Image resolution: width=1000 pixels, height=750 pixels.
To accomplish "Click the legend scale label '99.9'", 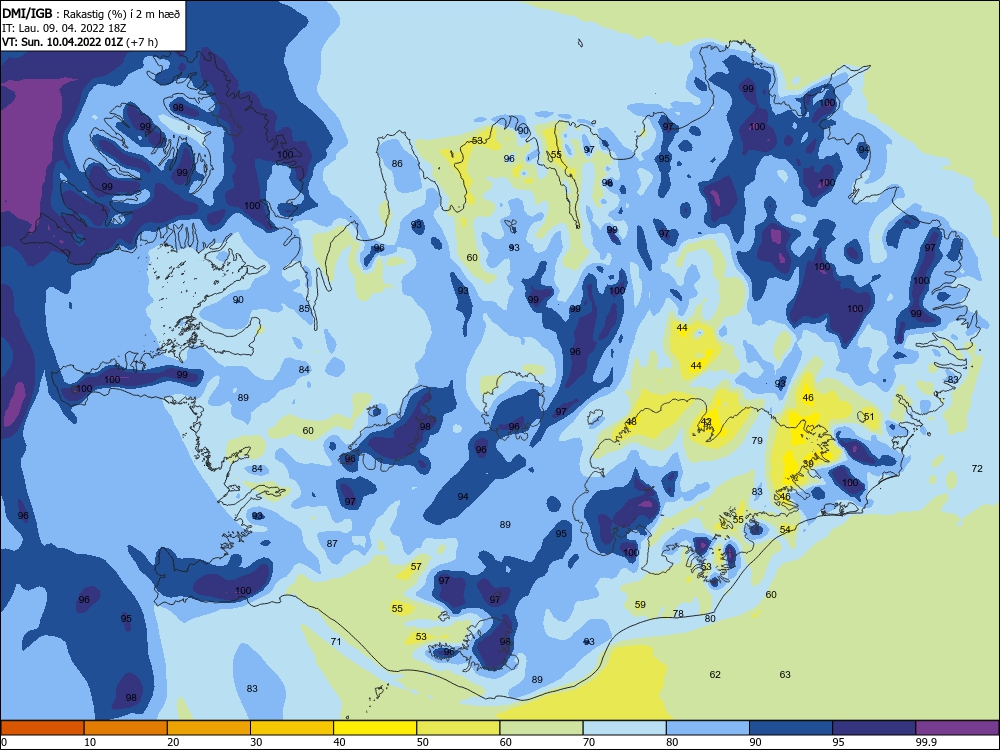I will pos(925,742).
